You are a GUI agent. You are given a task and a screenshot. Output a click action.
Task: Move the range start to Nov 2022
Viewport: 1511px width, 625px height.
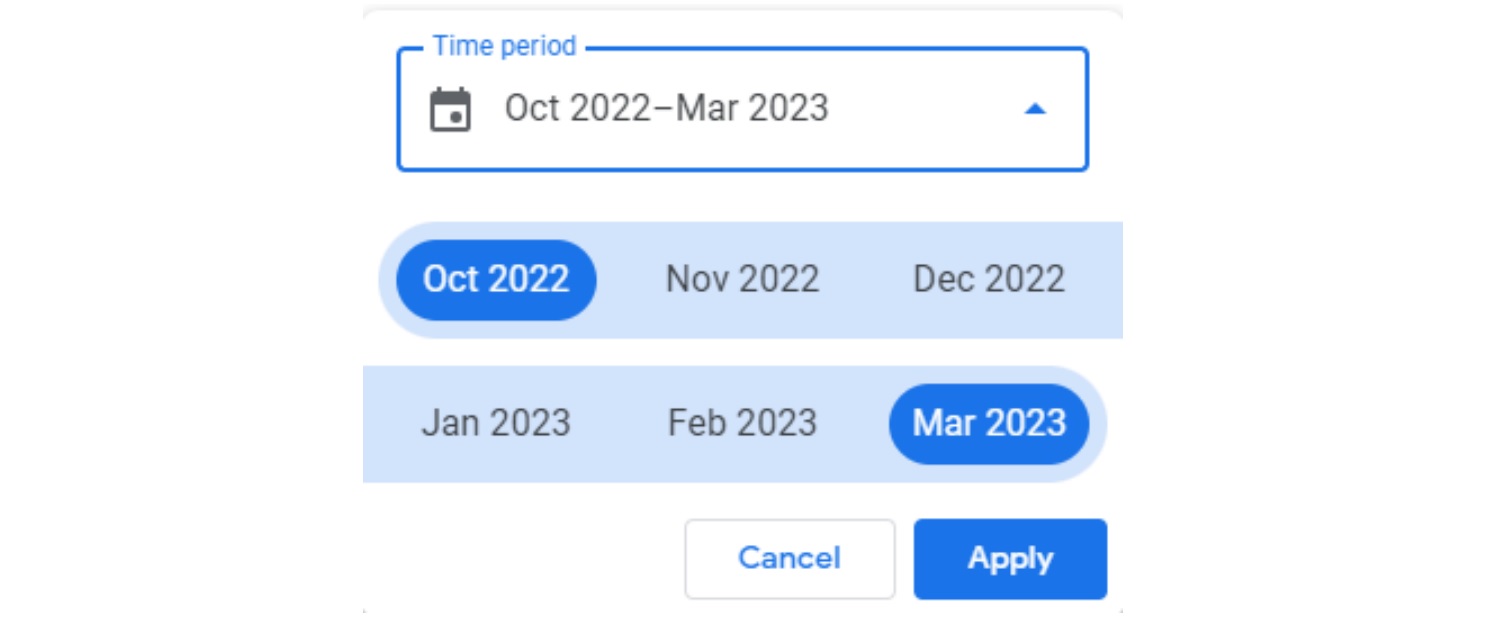742,279
